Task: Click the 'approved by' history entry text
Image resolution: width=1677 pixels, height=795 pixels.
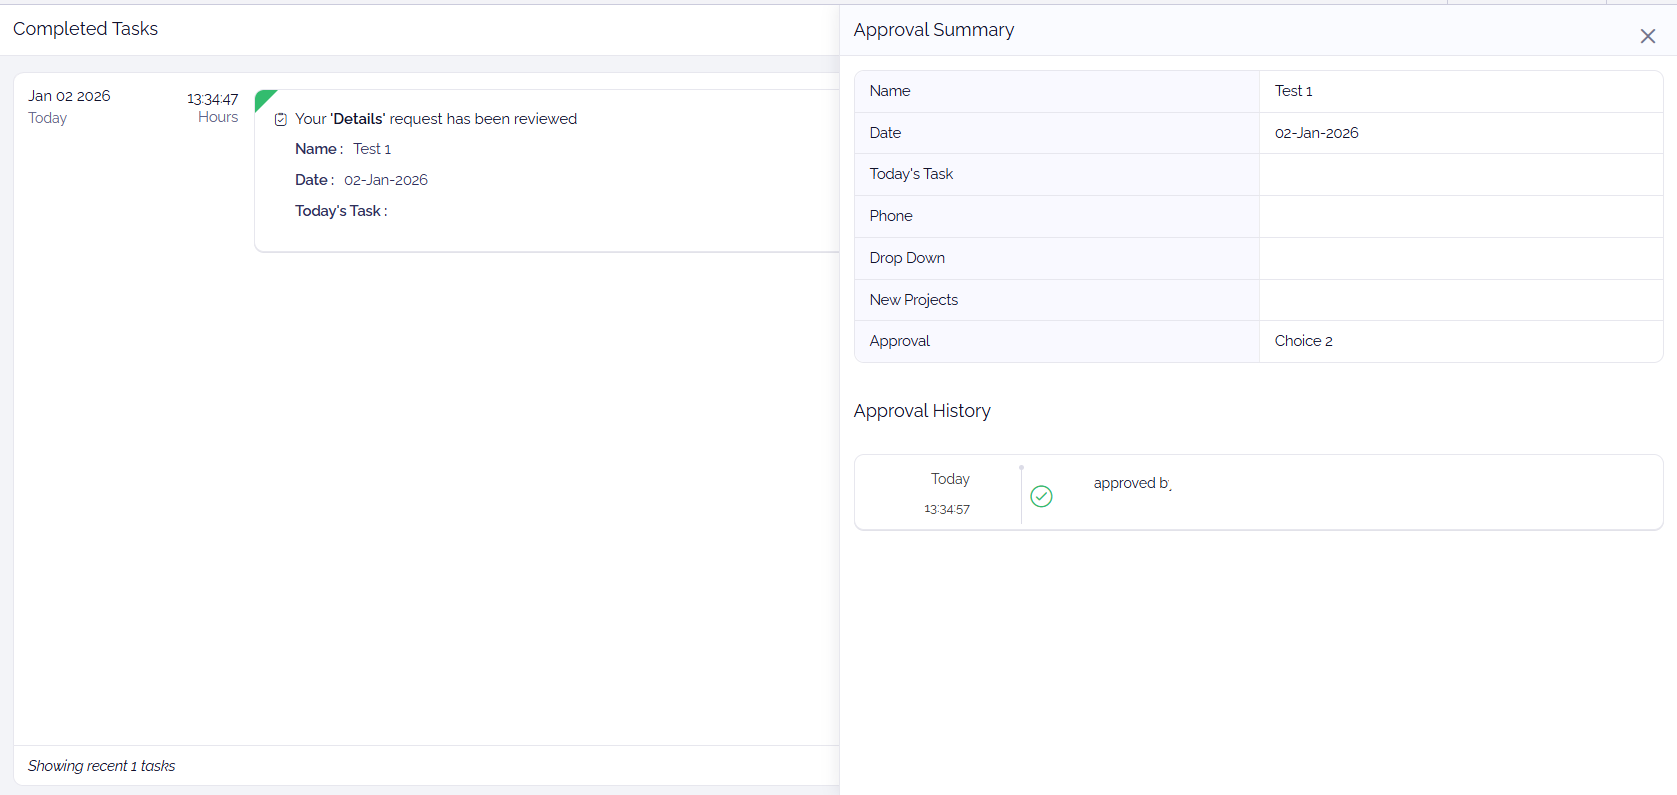Action: 1131,483
